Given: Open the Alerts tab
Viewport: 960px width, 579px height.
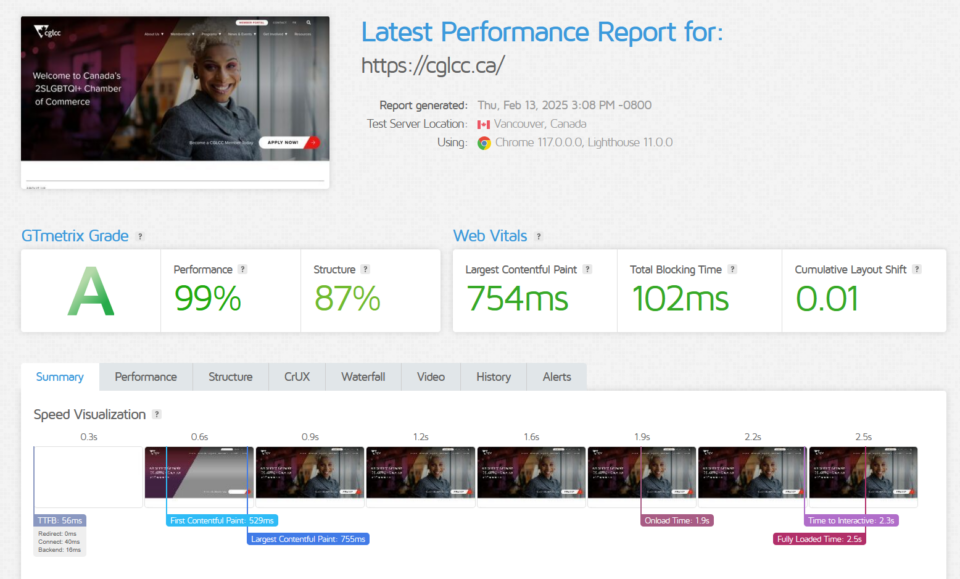Looking at the screenshot, I should click(557, 377).
